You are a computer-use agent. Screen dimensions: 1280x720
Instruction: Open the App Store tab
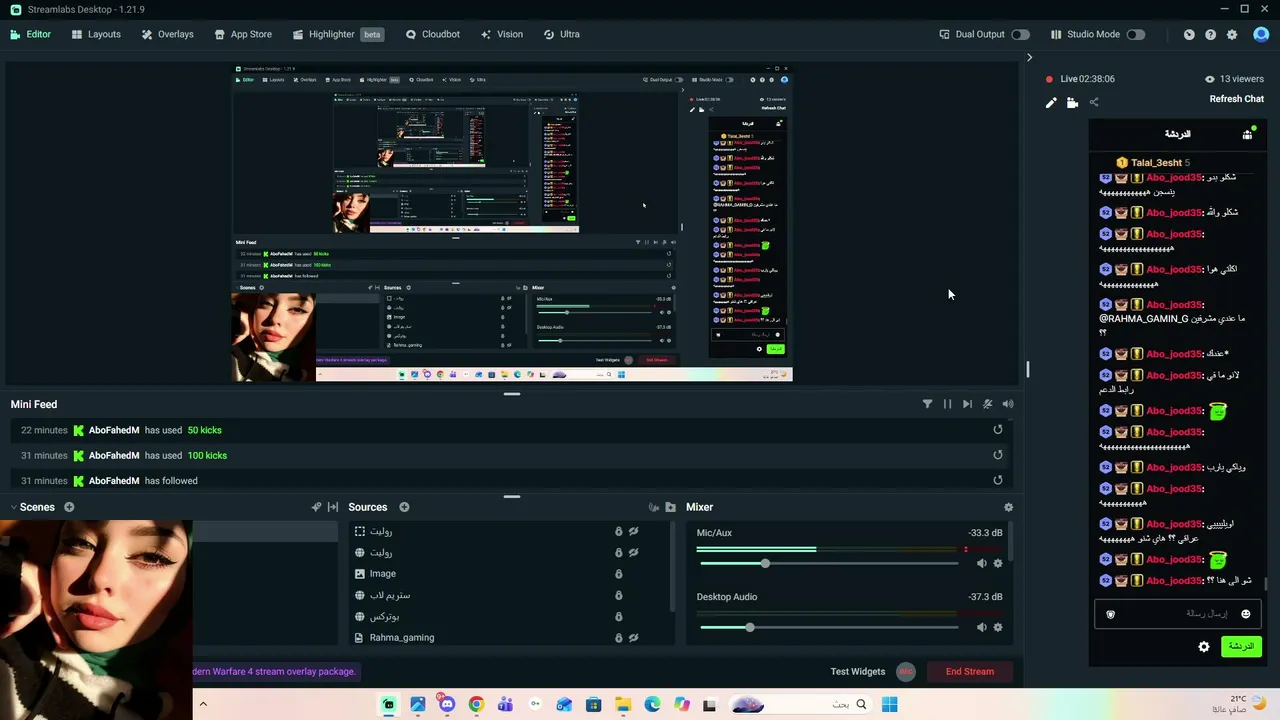click(x=243, y=34)
